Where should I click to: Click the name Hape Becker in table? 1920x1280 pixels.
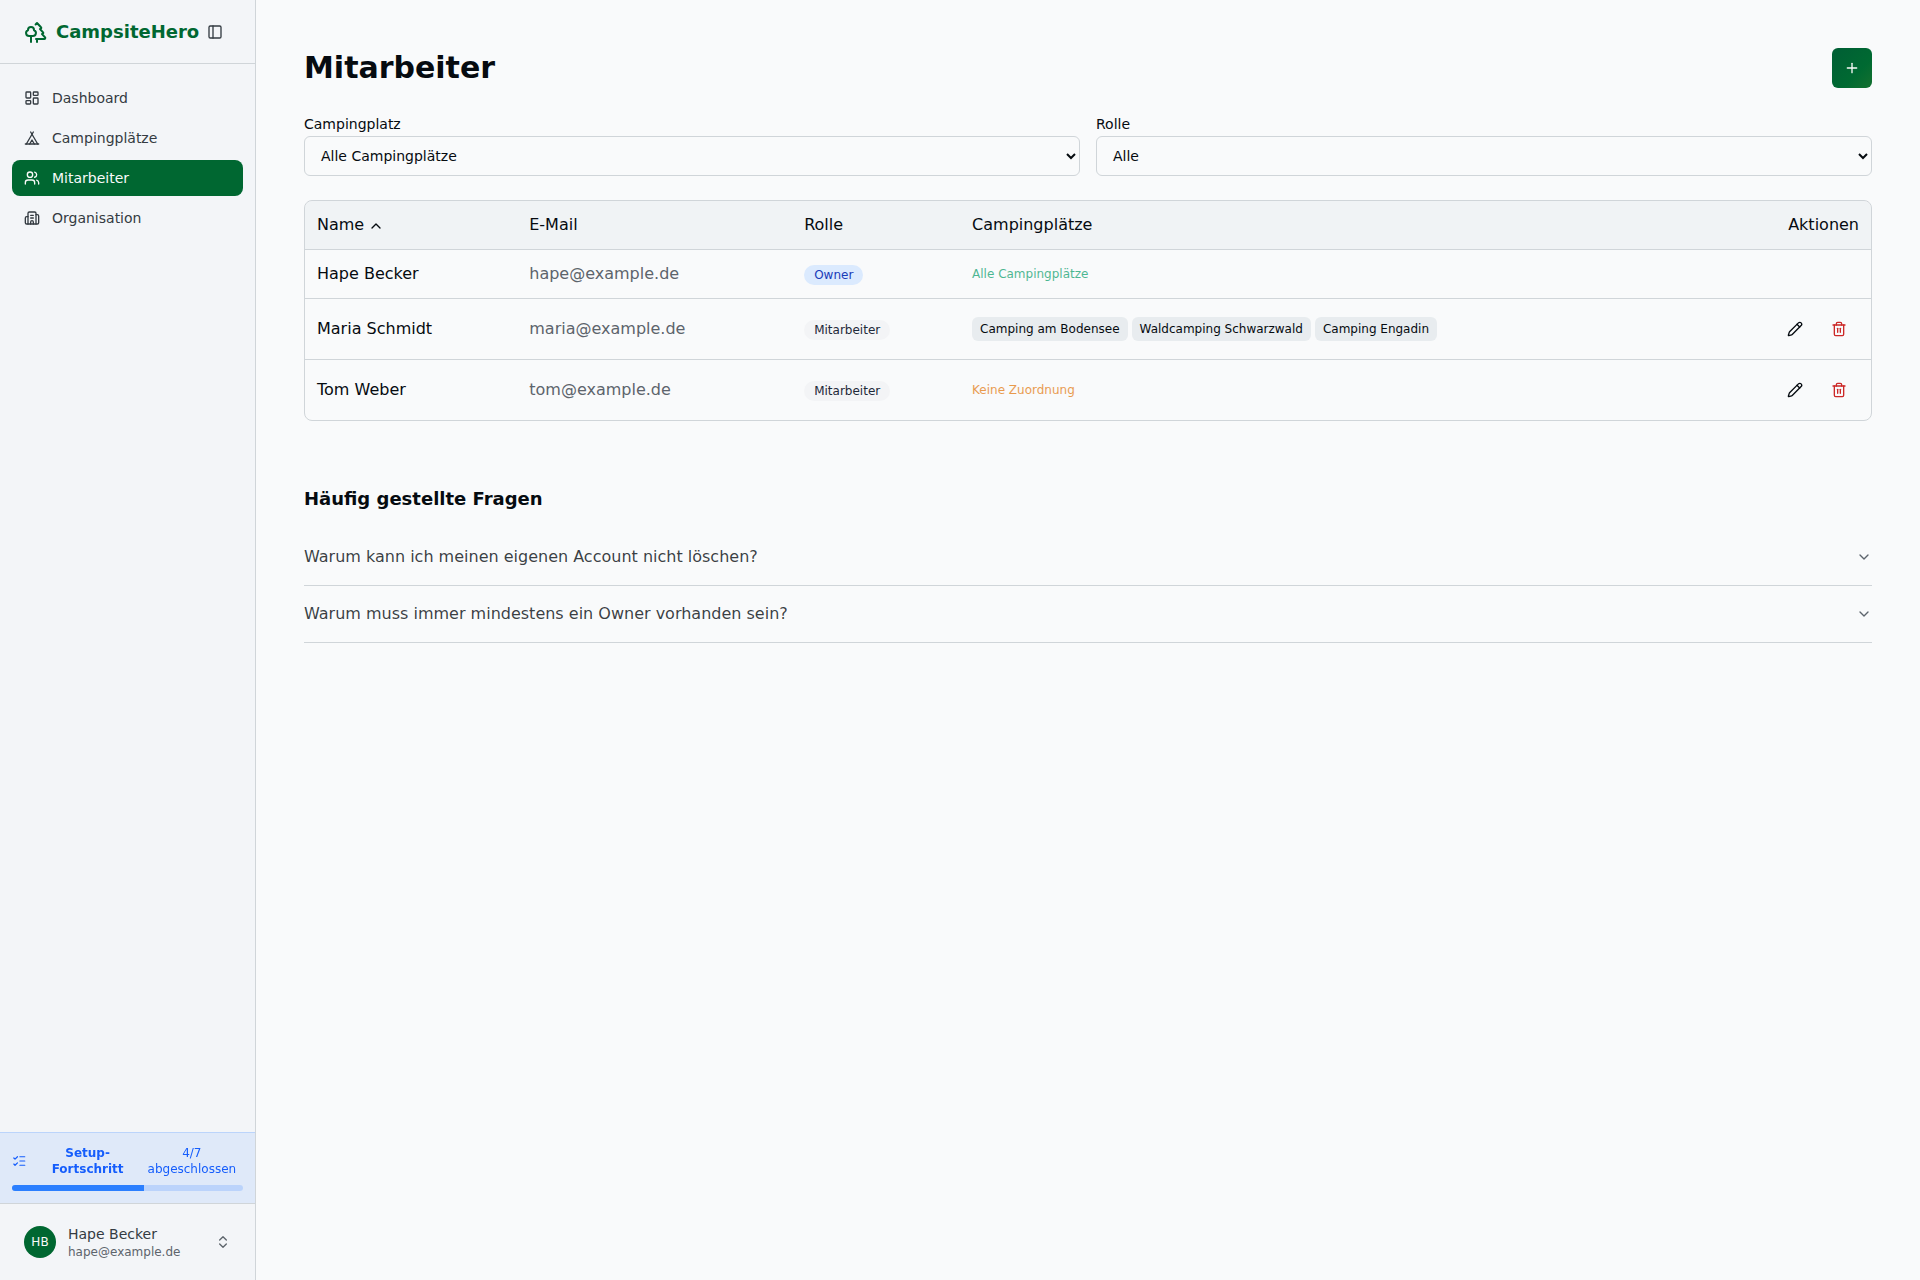coord(367,274)
